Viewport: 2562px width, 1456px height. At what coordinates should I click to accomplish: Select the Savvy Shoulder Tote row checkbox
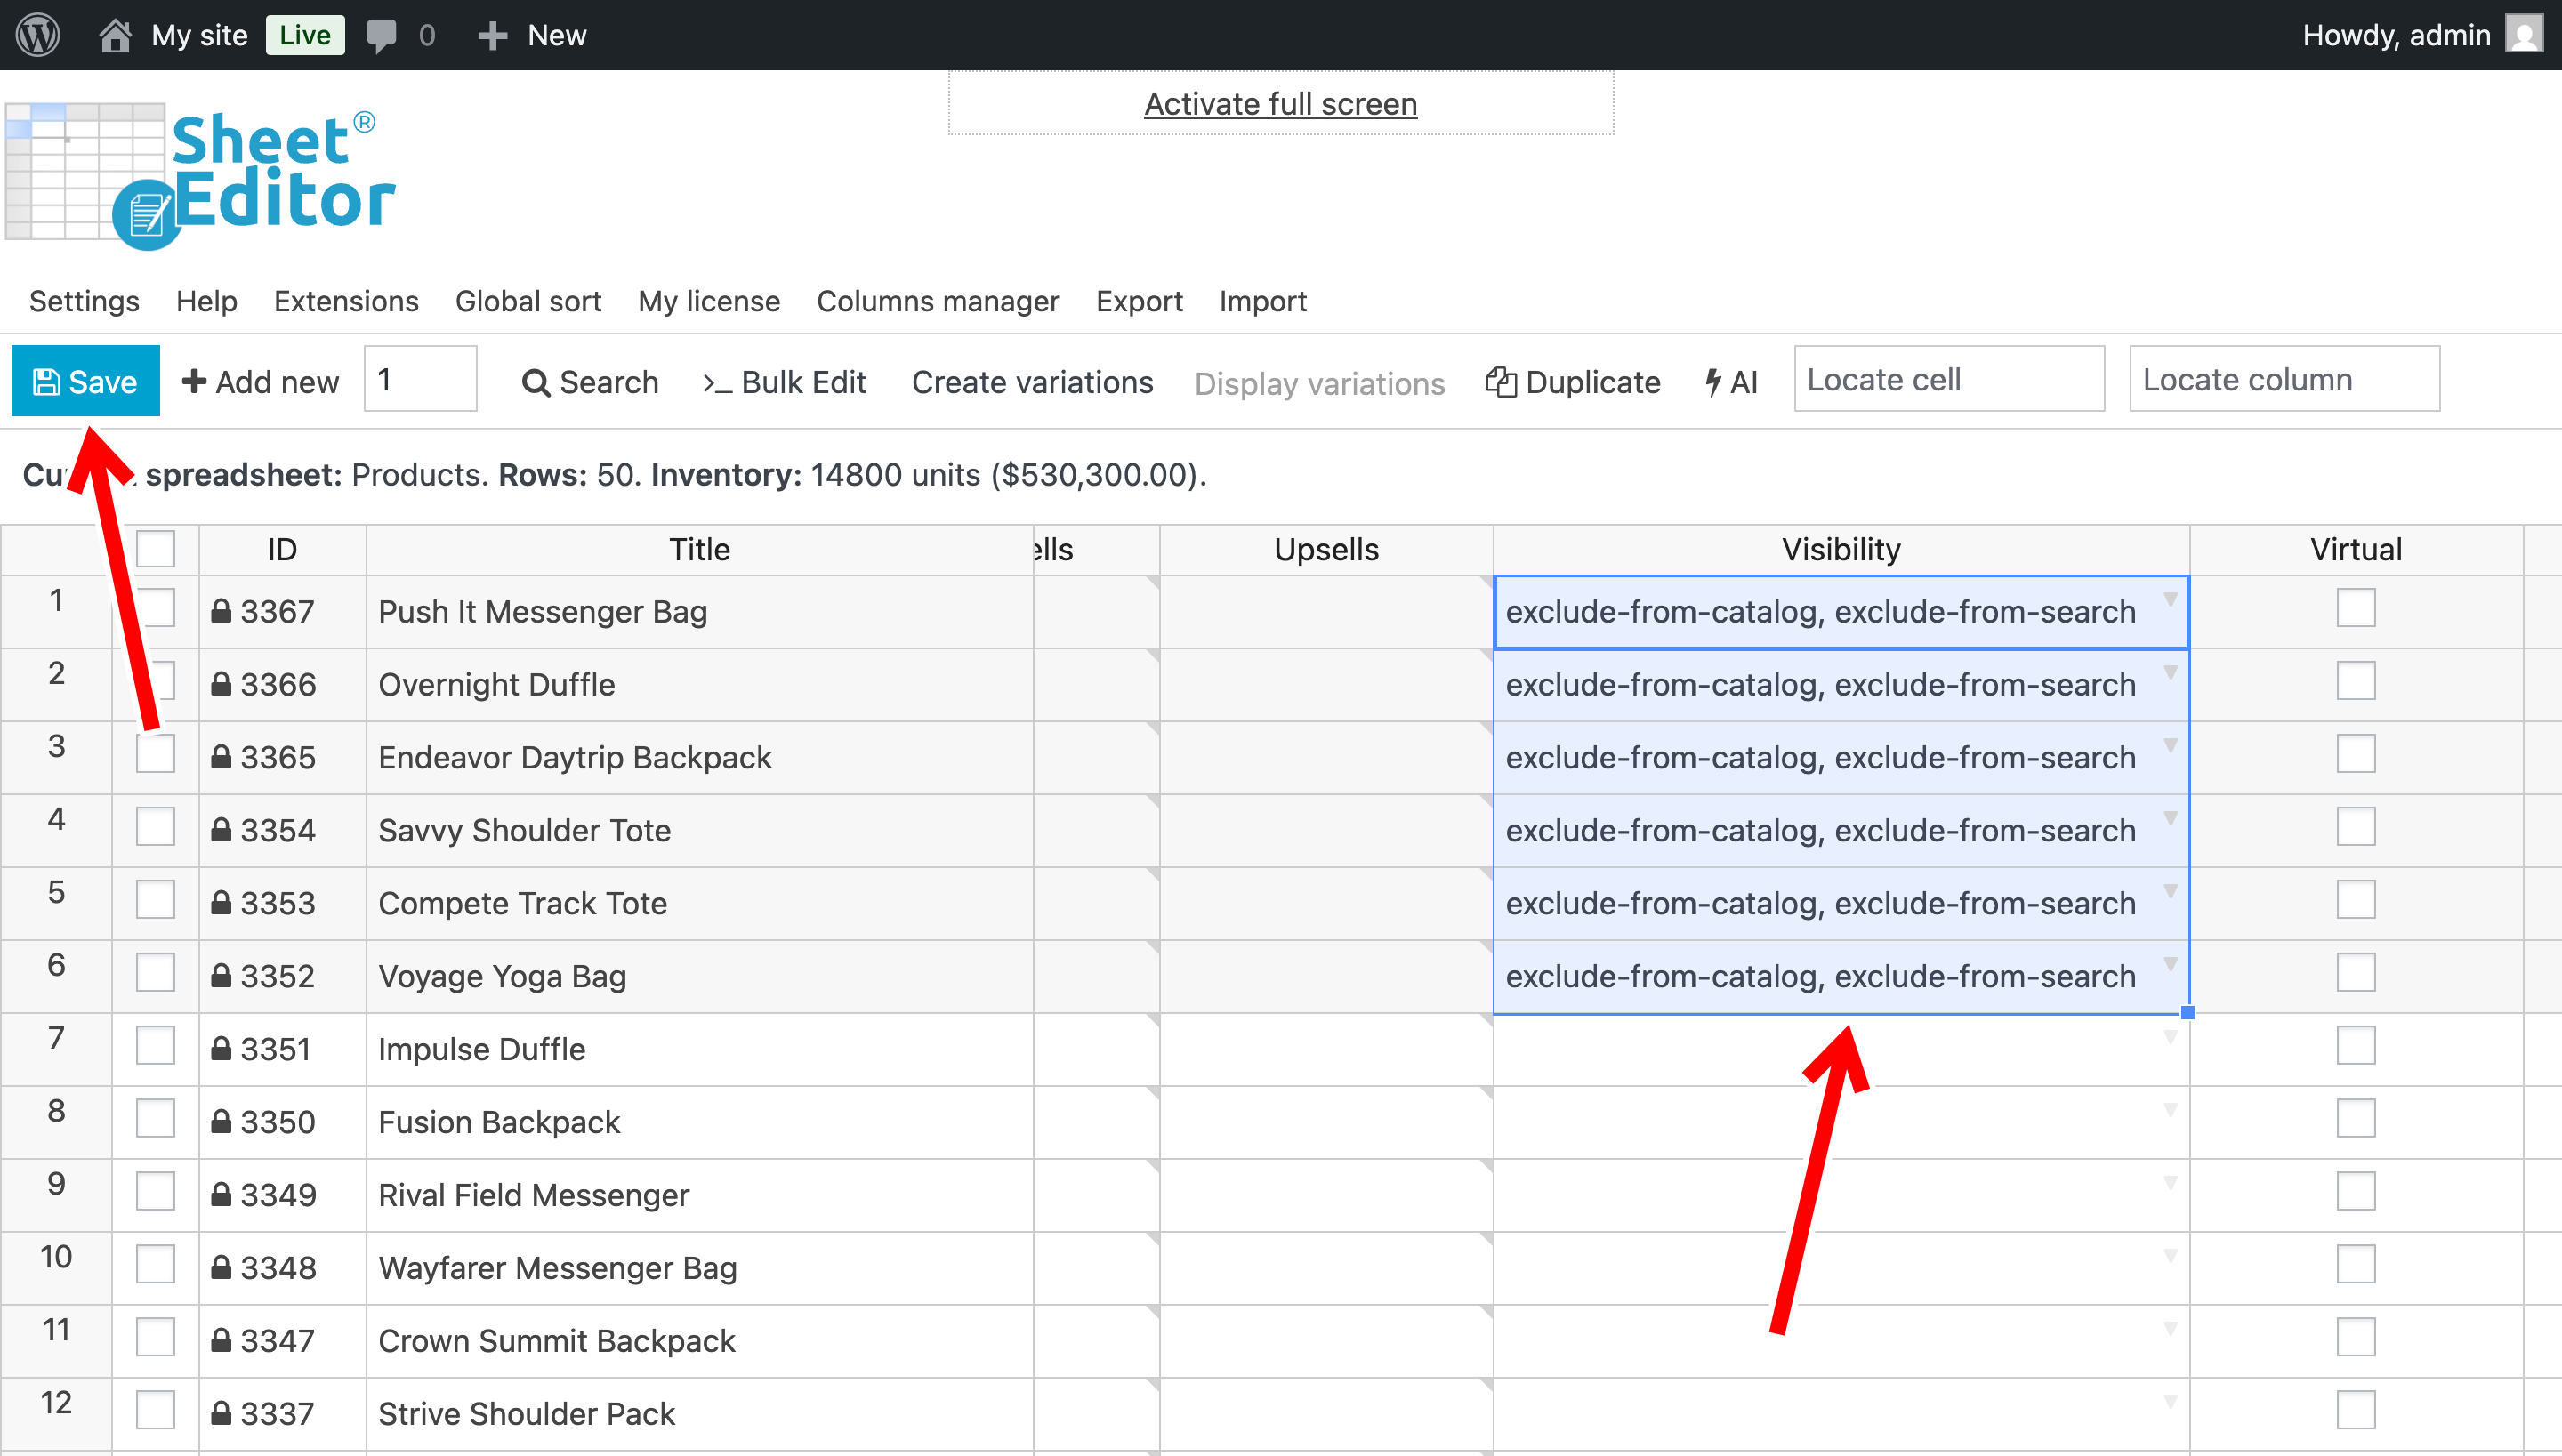pos(155,828)
